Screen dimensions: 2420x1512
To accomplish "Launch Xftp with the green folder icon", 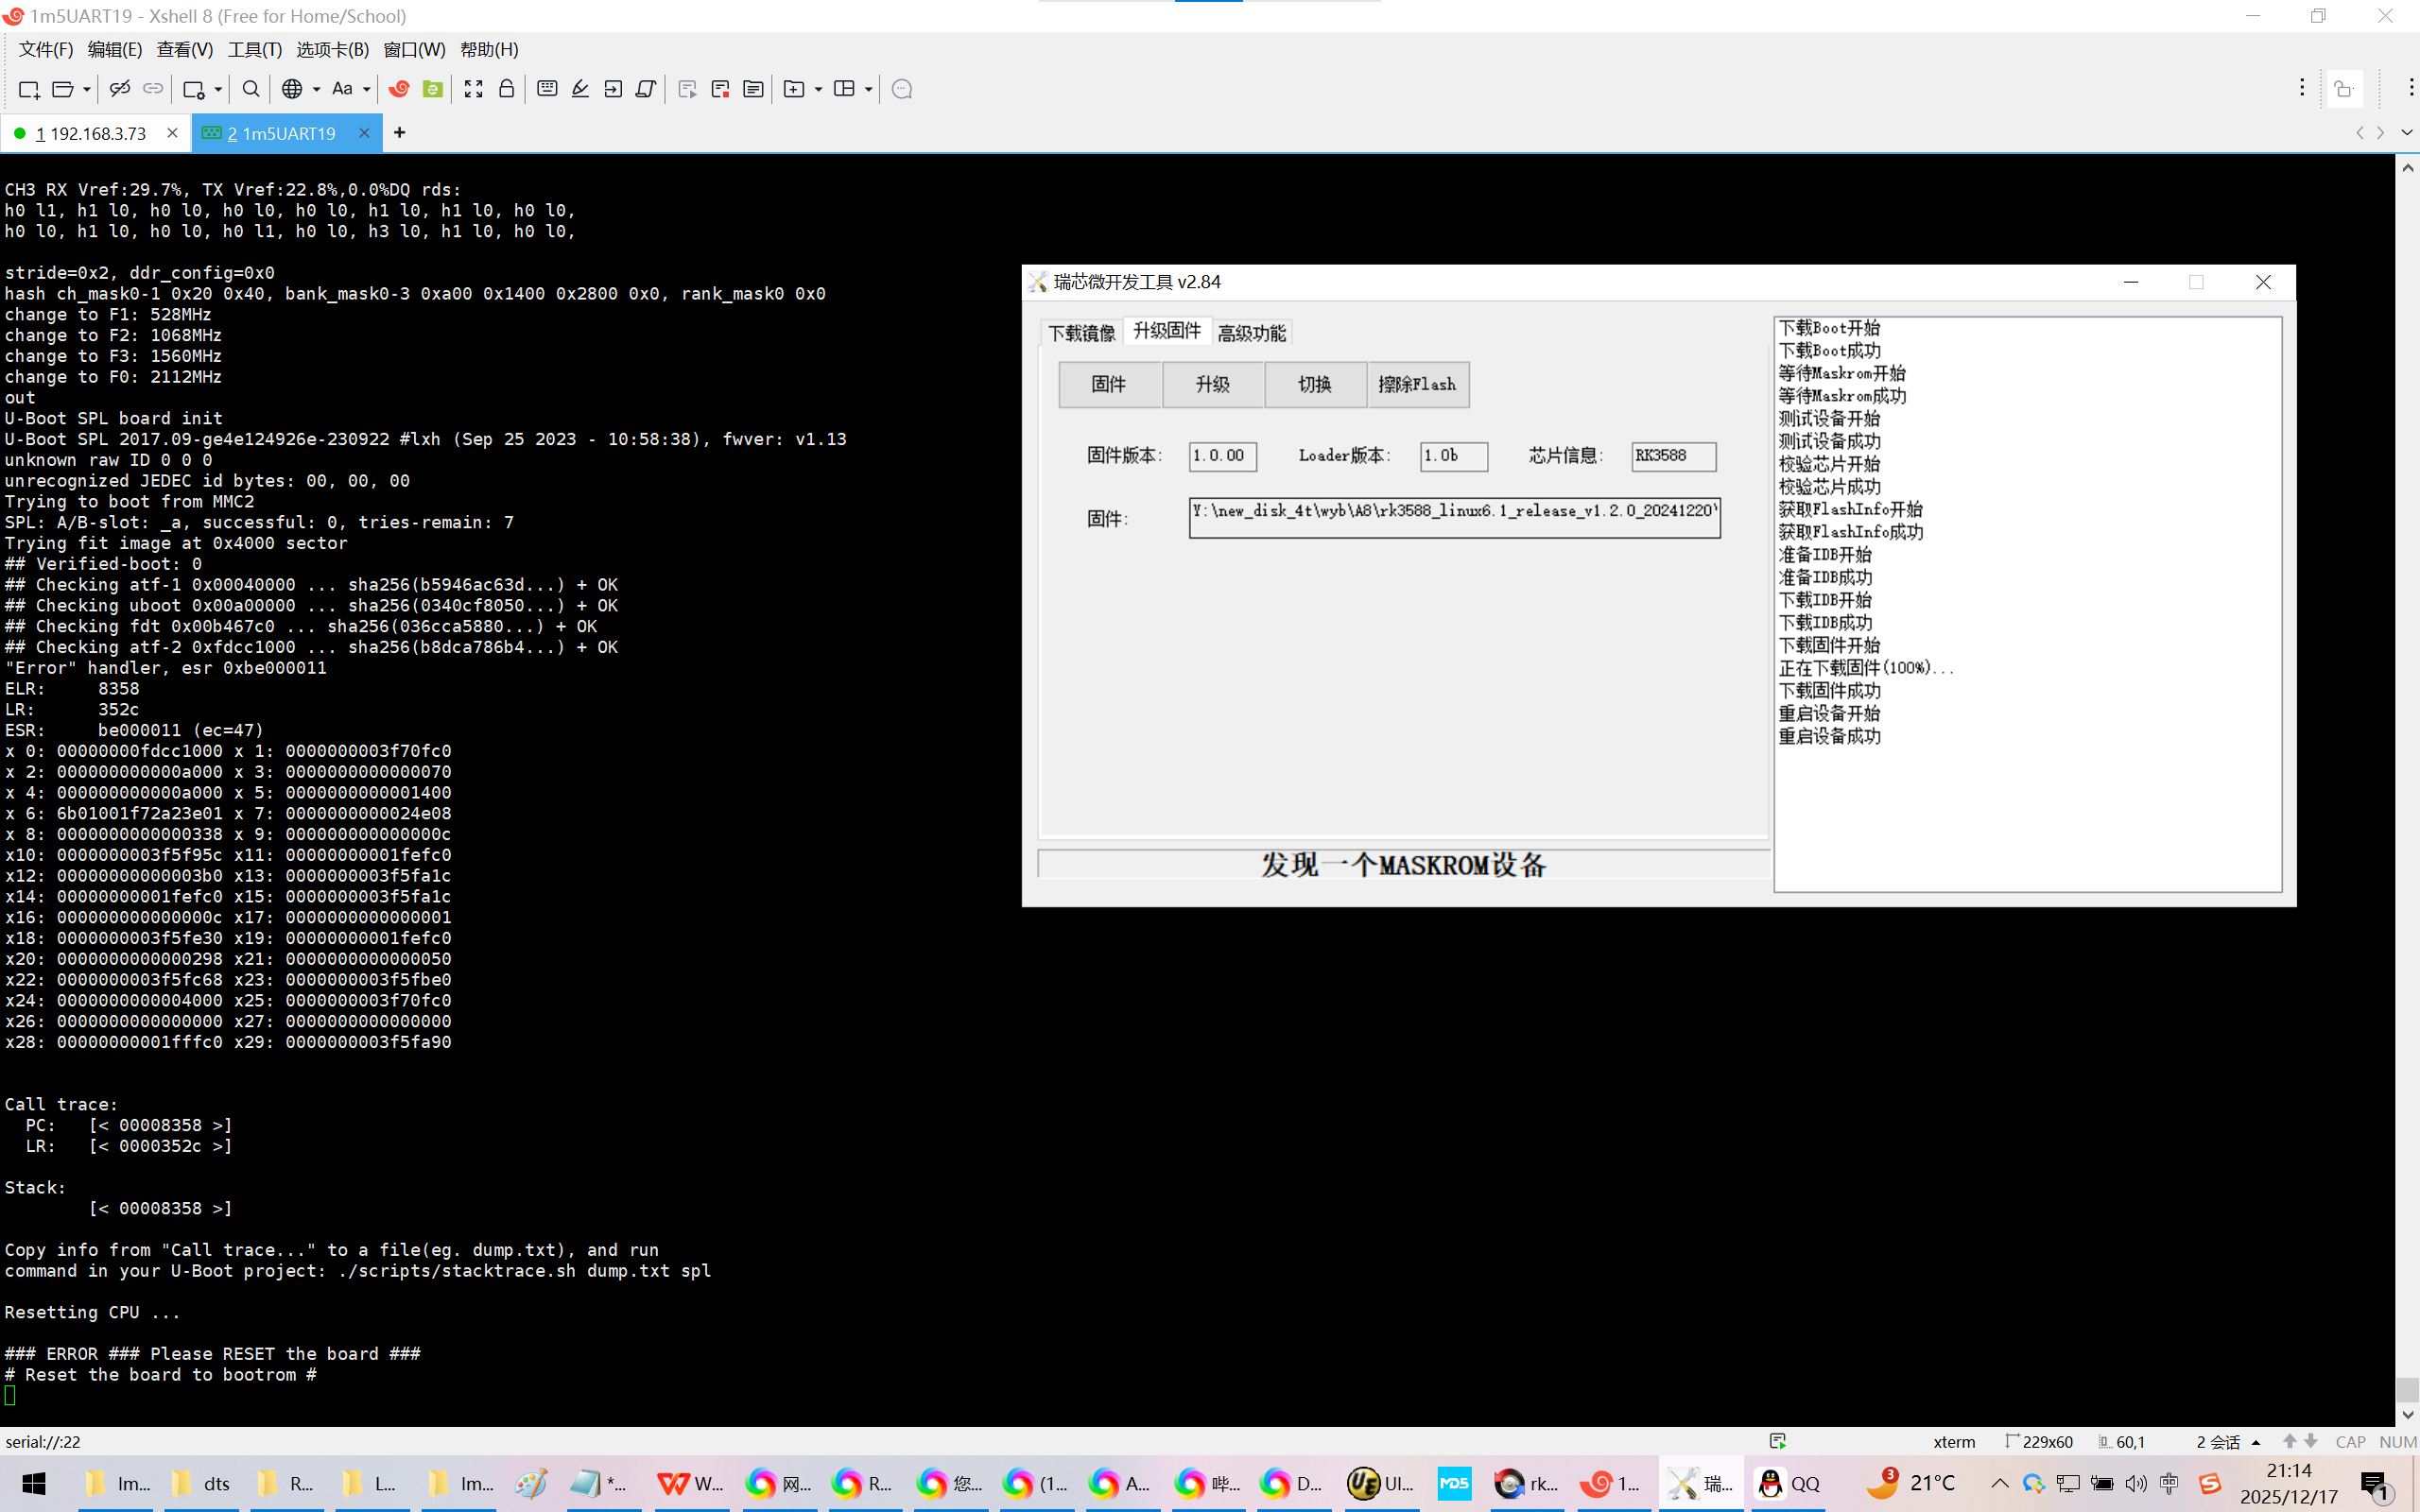I will click(432, 89).
